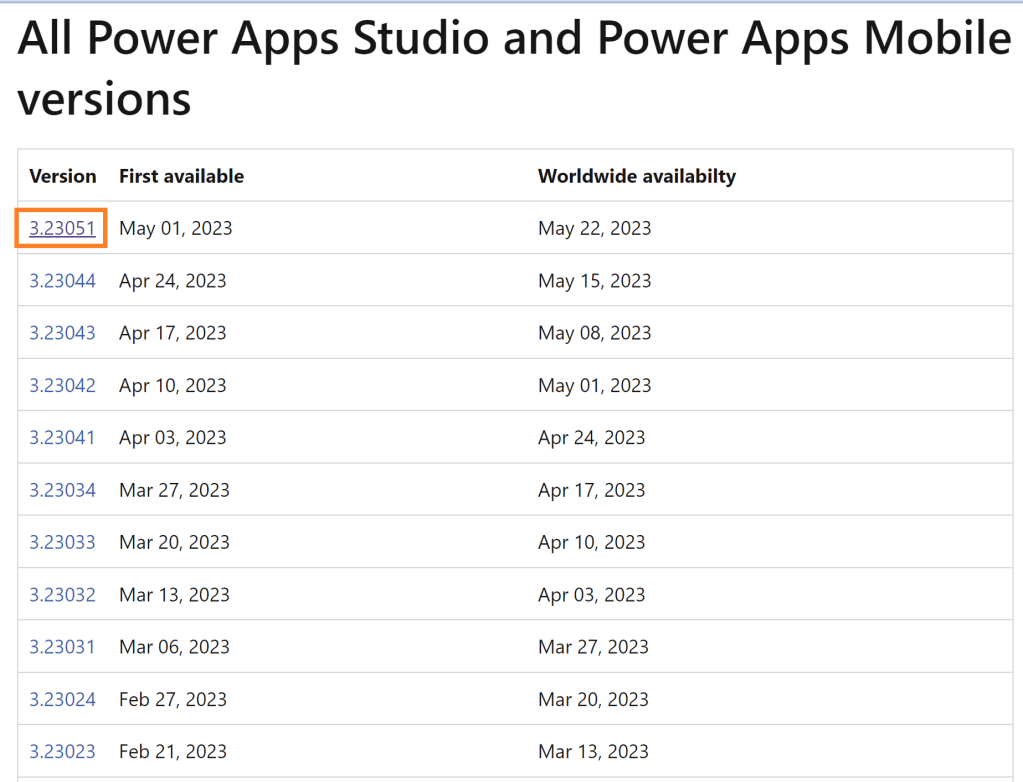
Task: Click the Worldwide availabilty column header
Action: [636, 176]
